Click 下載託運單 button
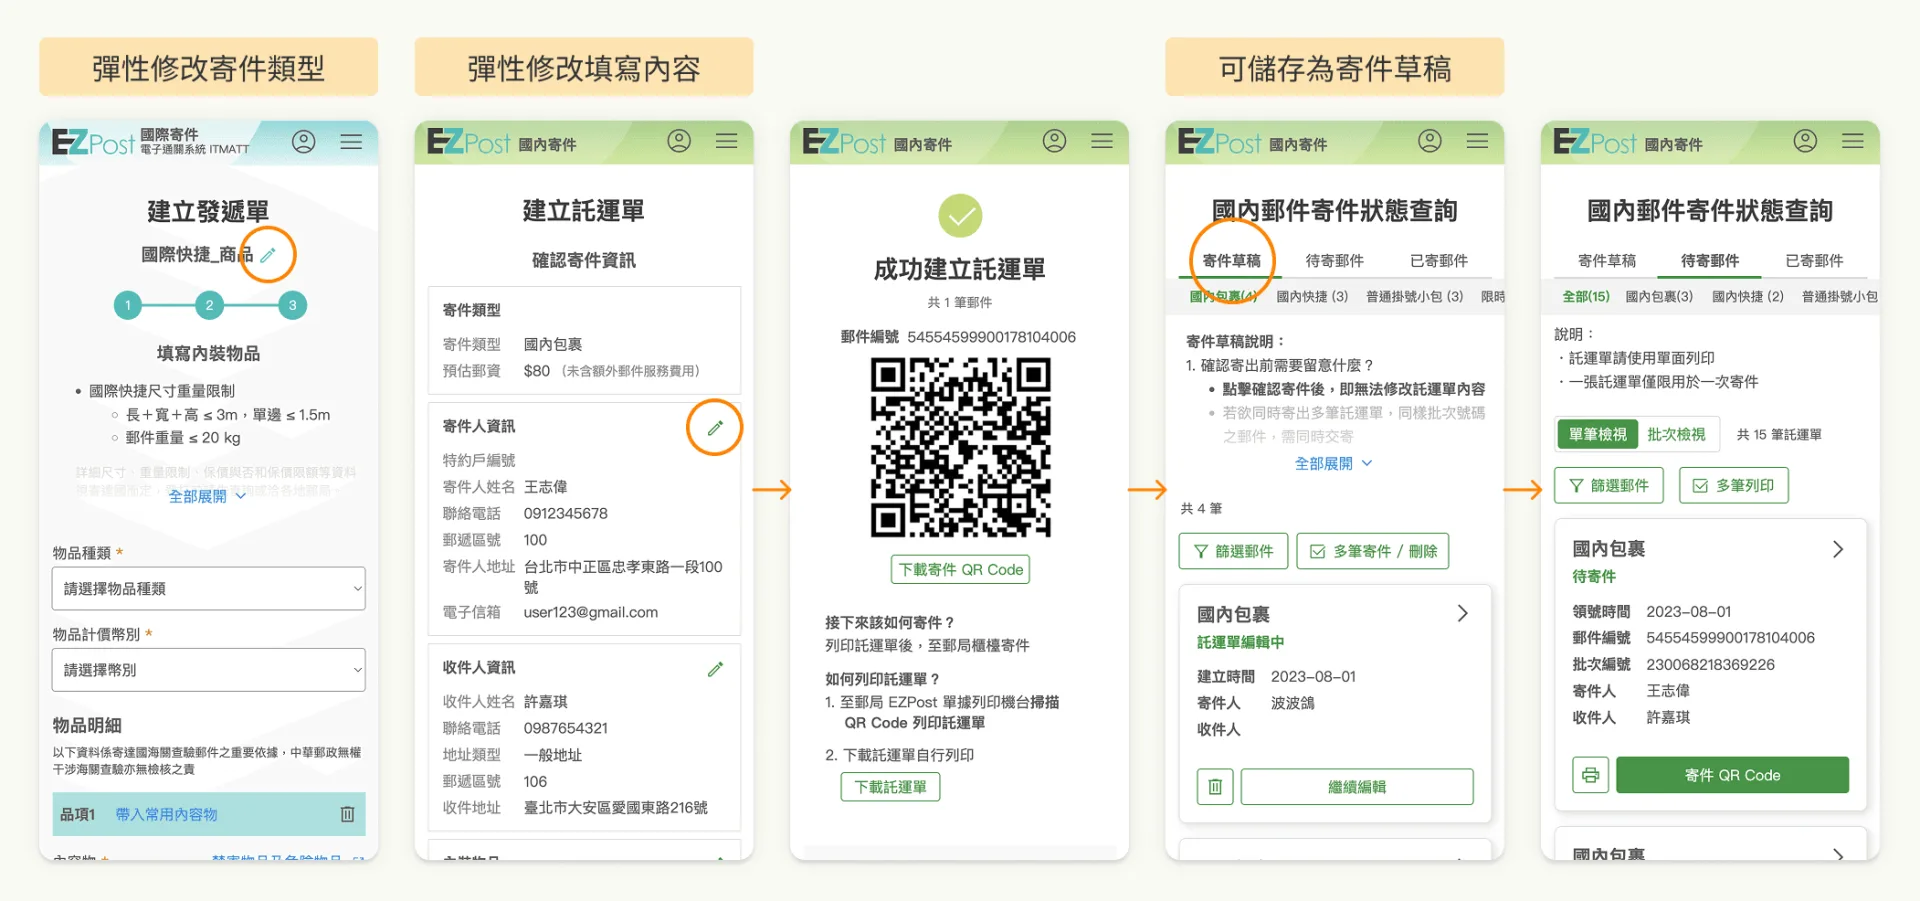The width and height of the screenshot is (1920, 901). [890, 787]
